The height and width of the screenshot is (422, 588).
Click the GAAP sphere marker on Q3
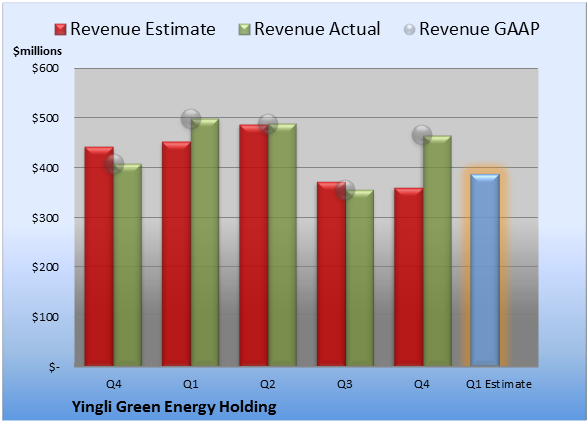click(345, 190)
